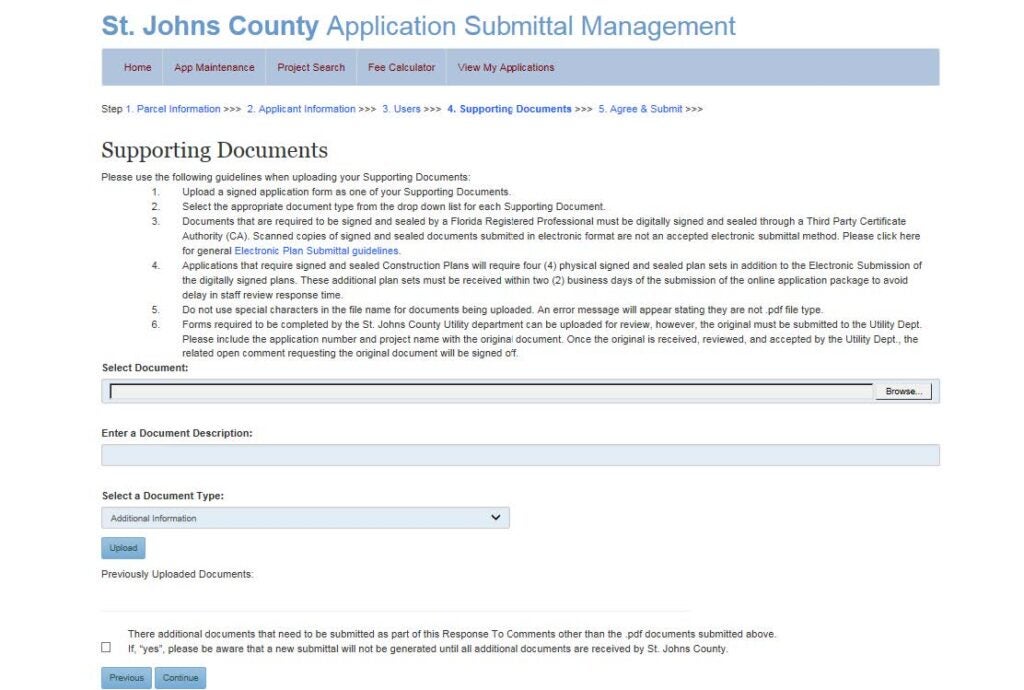Click inside the document description field

point(520,455)
